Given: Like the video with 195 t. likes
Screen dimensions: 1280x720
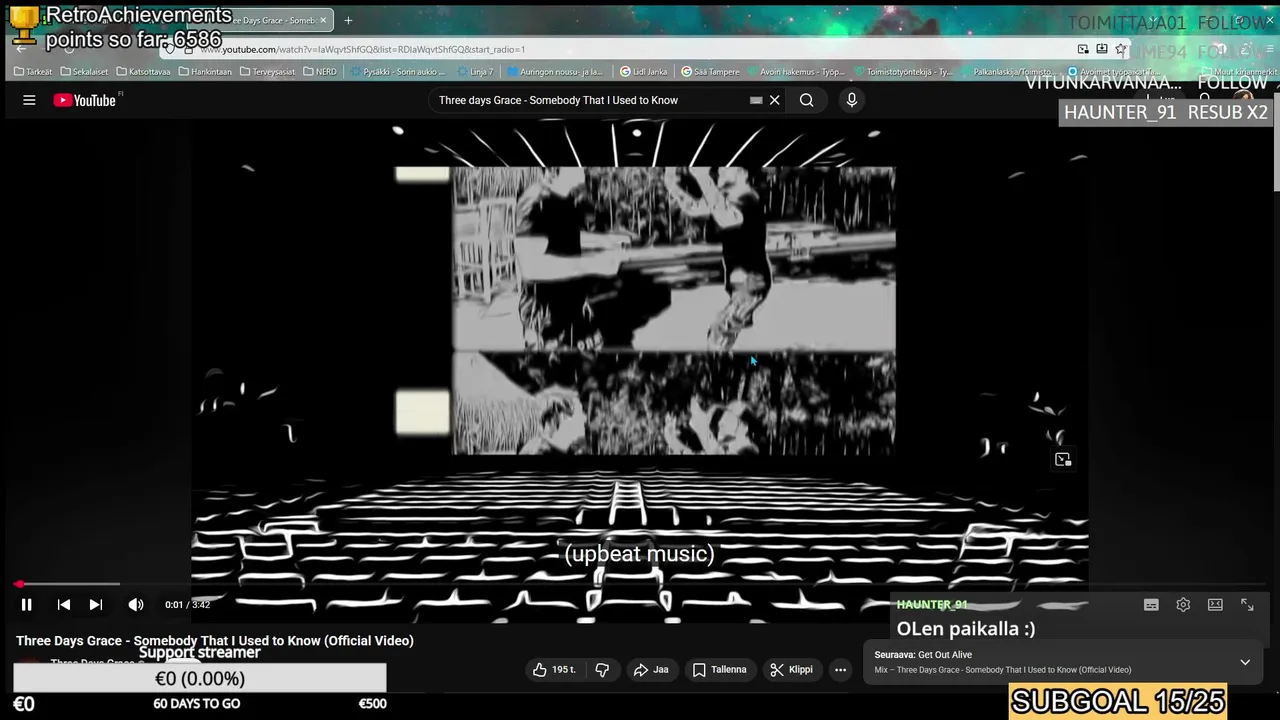Looking at the screenshot, I should (x=554, y=670).
